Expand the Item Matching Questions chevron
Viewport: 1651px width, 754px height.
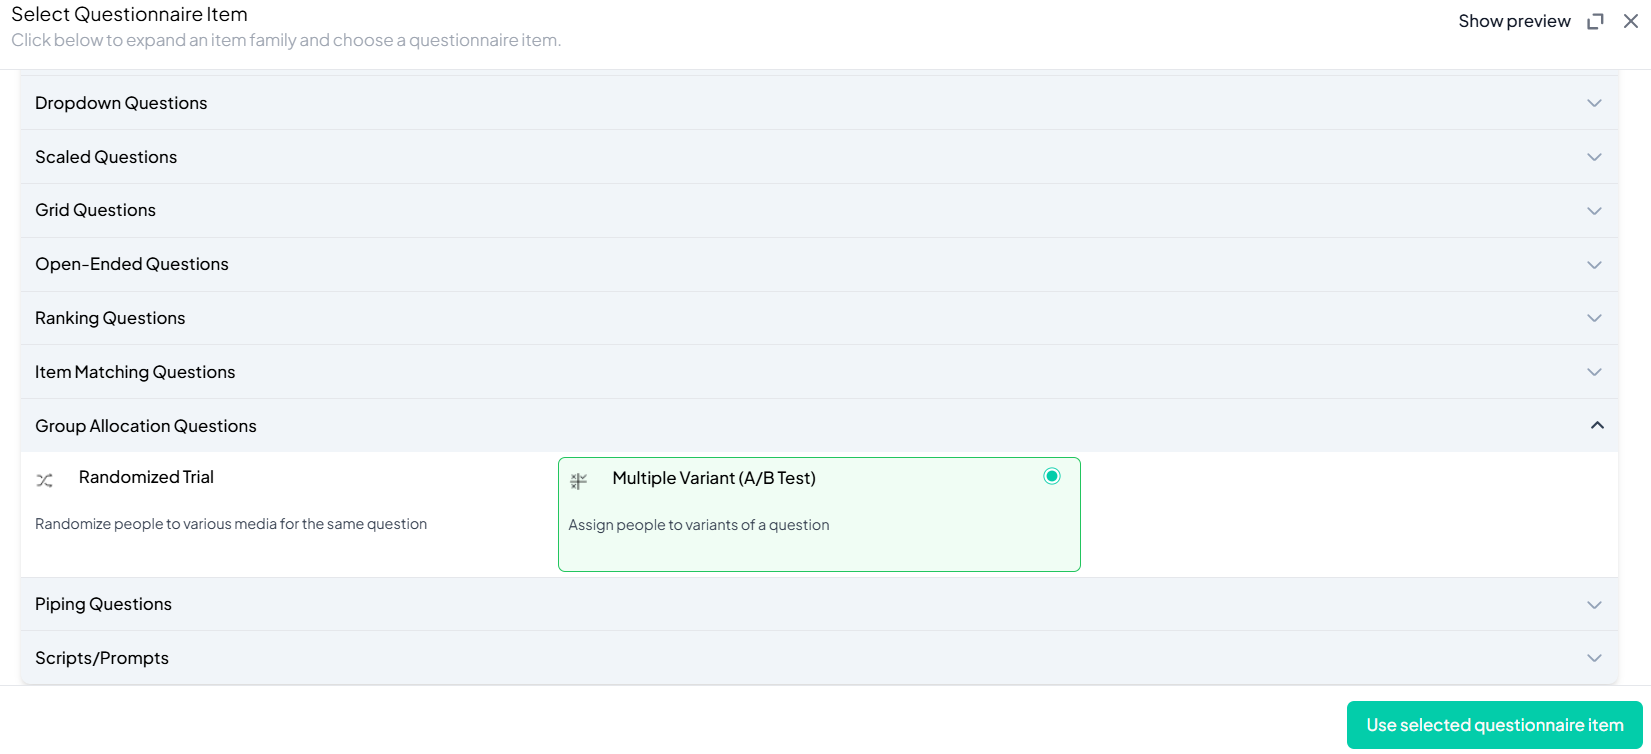(1594, 372)
